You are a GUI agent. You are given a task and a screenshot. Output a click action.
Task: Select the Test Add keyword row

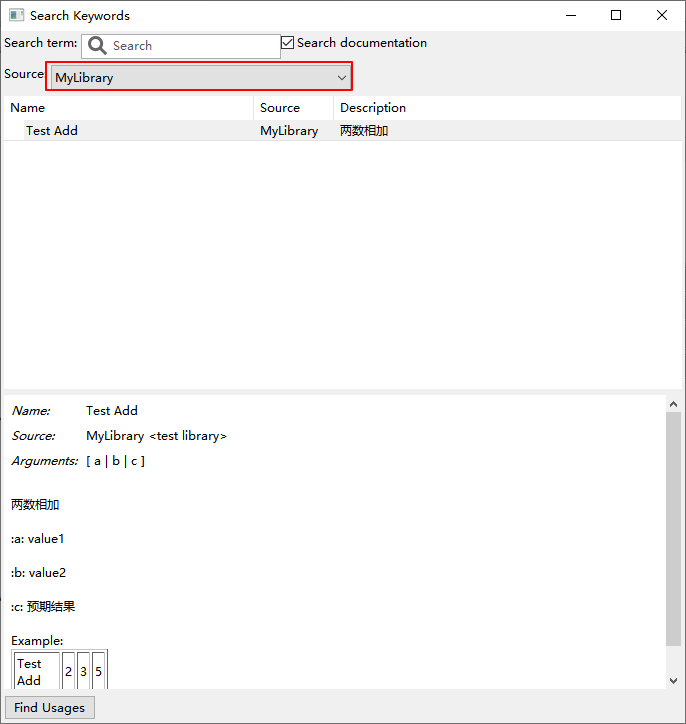[x=343, y=131]
